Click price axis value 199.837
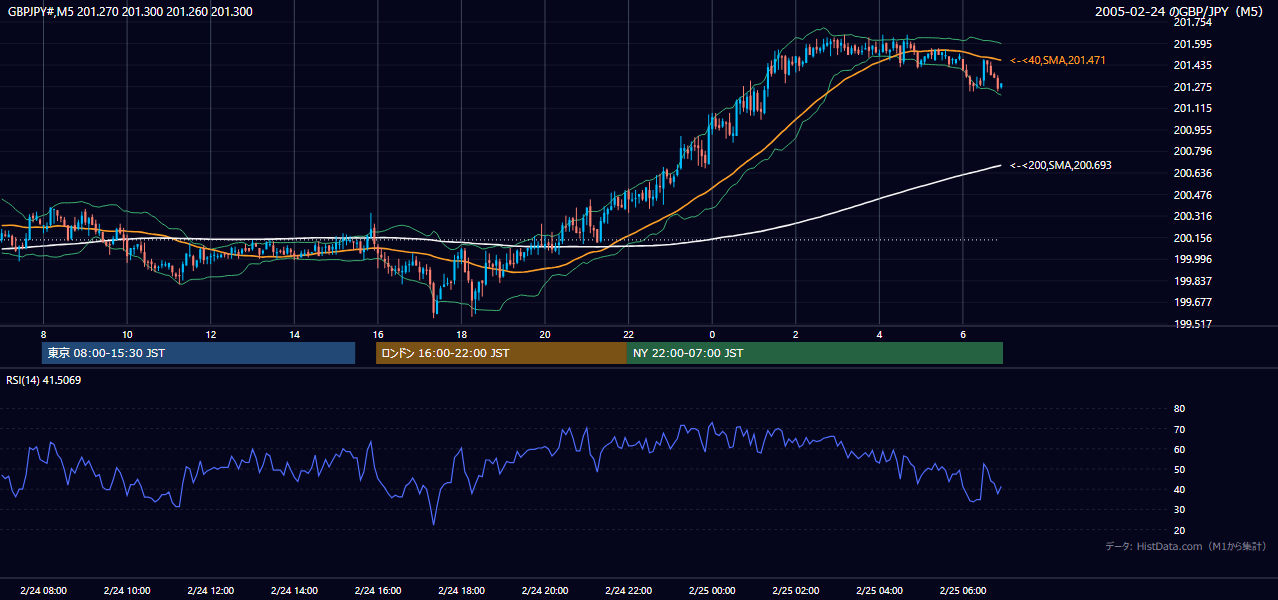The width and height of the screenshot is (1278, 600). tap(1192, 281)
